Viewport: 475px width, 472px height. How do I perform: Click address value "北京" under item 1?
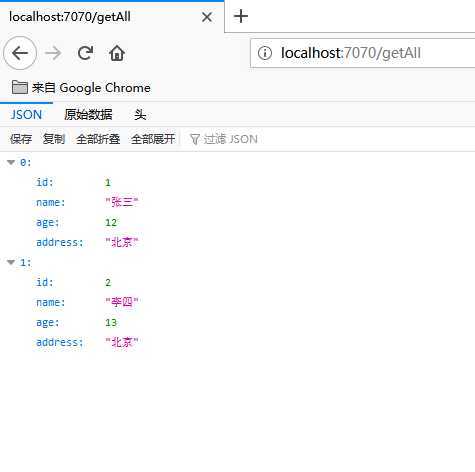click(x=122, y=342)
